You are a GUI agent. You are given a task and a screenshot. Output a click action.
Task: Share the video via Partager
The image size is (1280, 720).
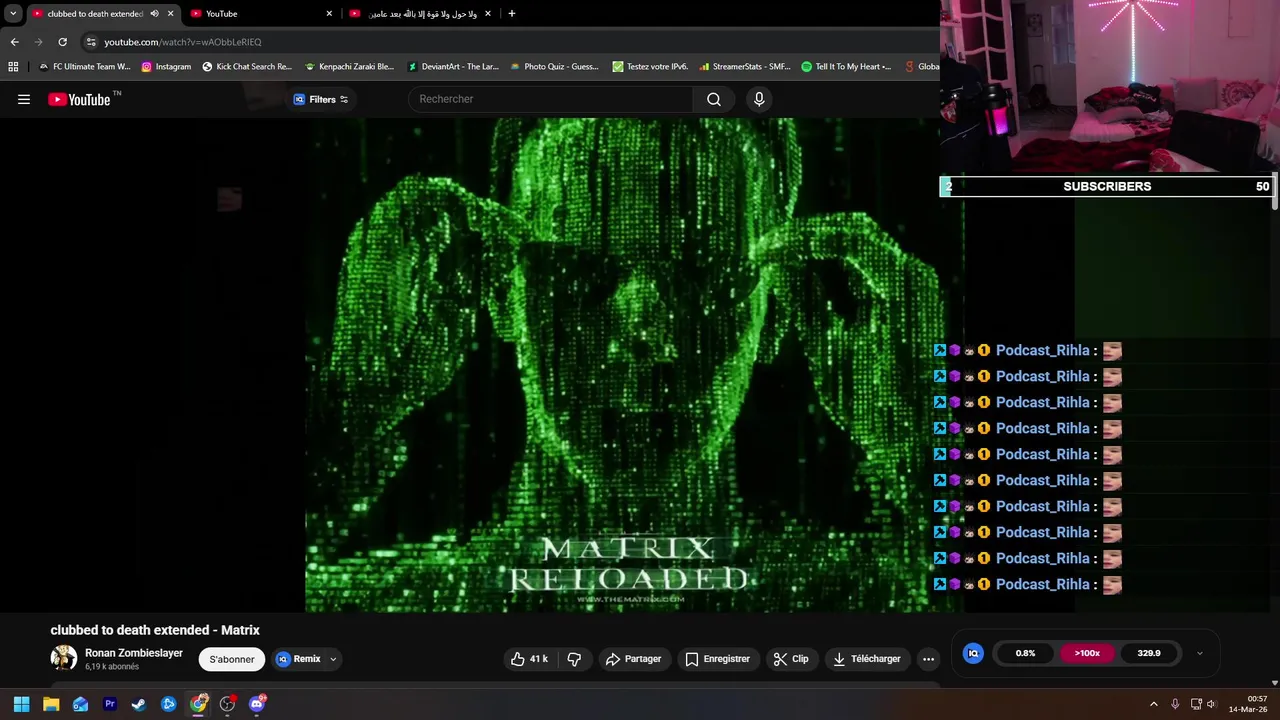point(633,659)
